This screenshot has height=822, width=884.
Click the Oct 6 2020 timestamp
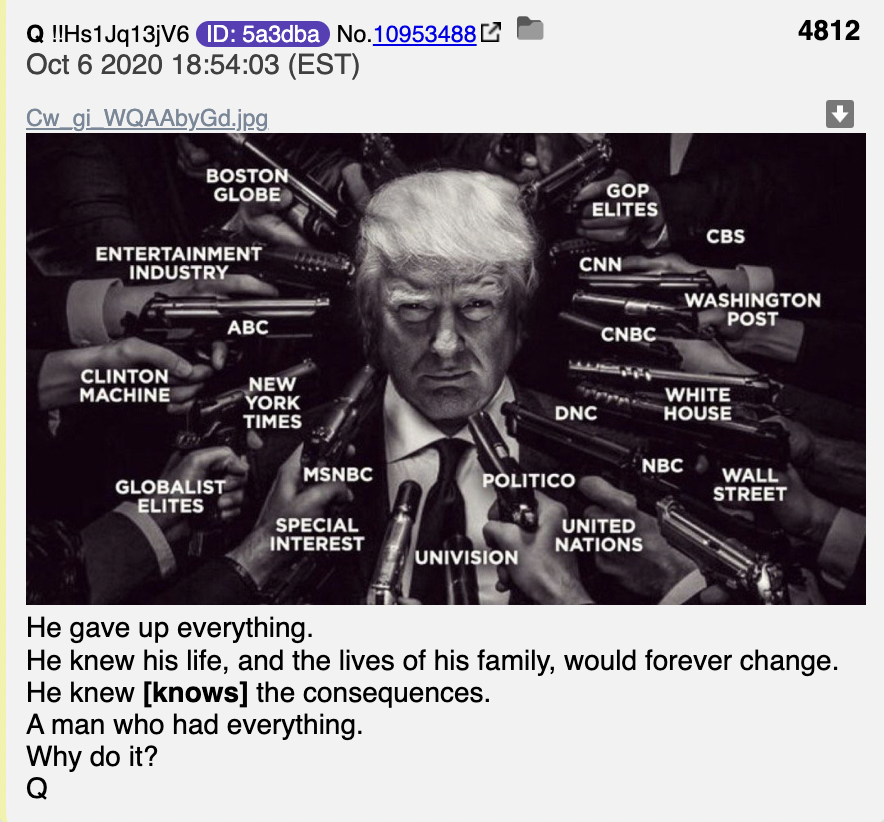pyautogui.click(x=192, y=65)
